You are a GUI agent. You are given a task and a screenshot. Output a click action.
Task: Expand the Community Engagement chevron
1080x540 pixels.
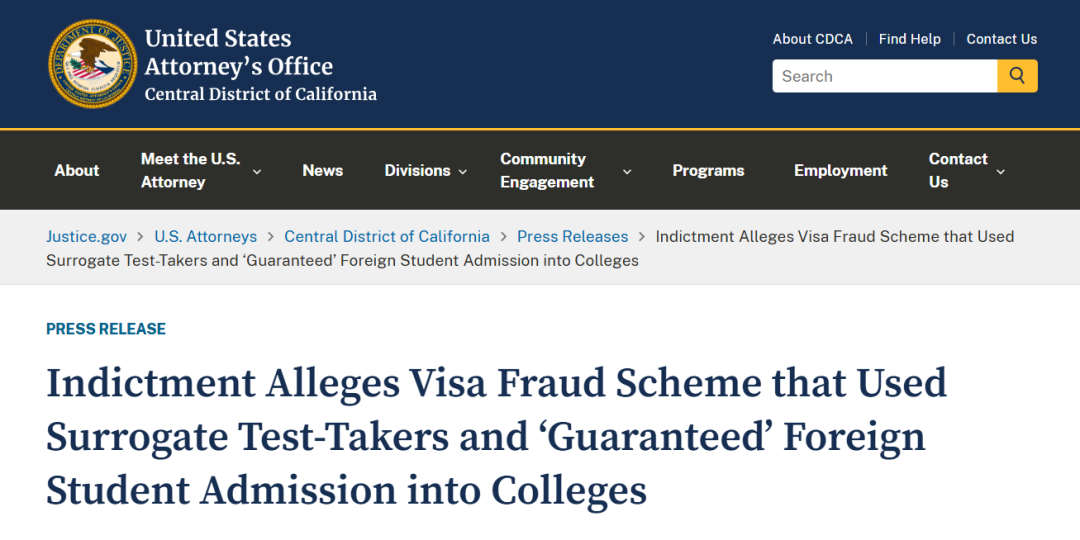coord(627,171)
